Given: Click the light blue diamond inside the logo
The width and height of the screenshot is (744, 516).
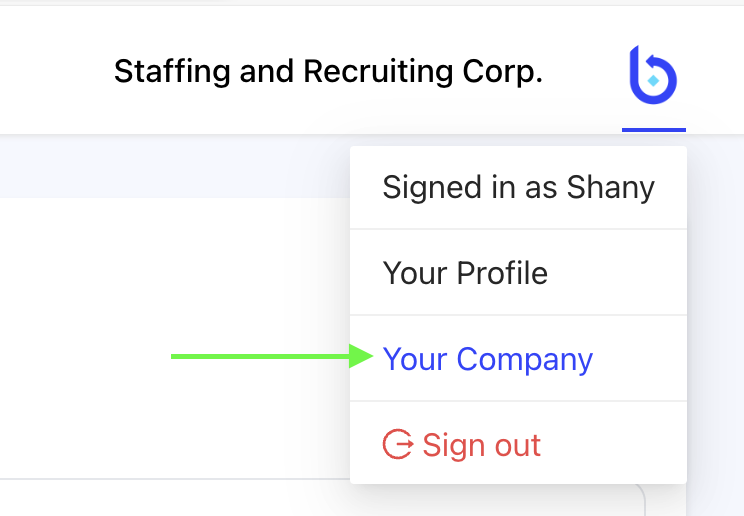Looking at the screenshot, I should (x=654, y=81).
